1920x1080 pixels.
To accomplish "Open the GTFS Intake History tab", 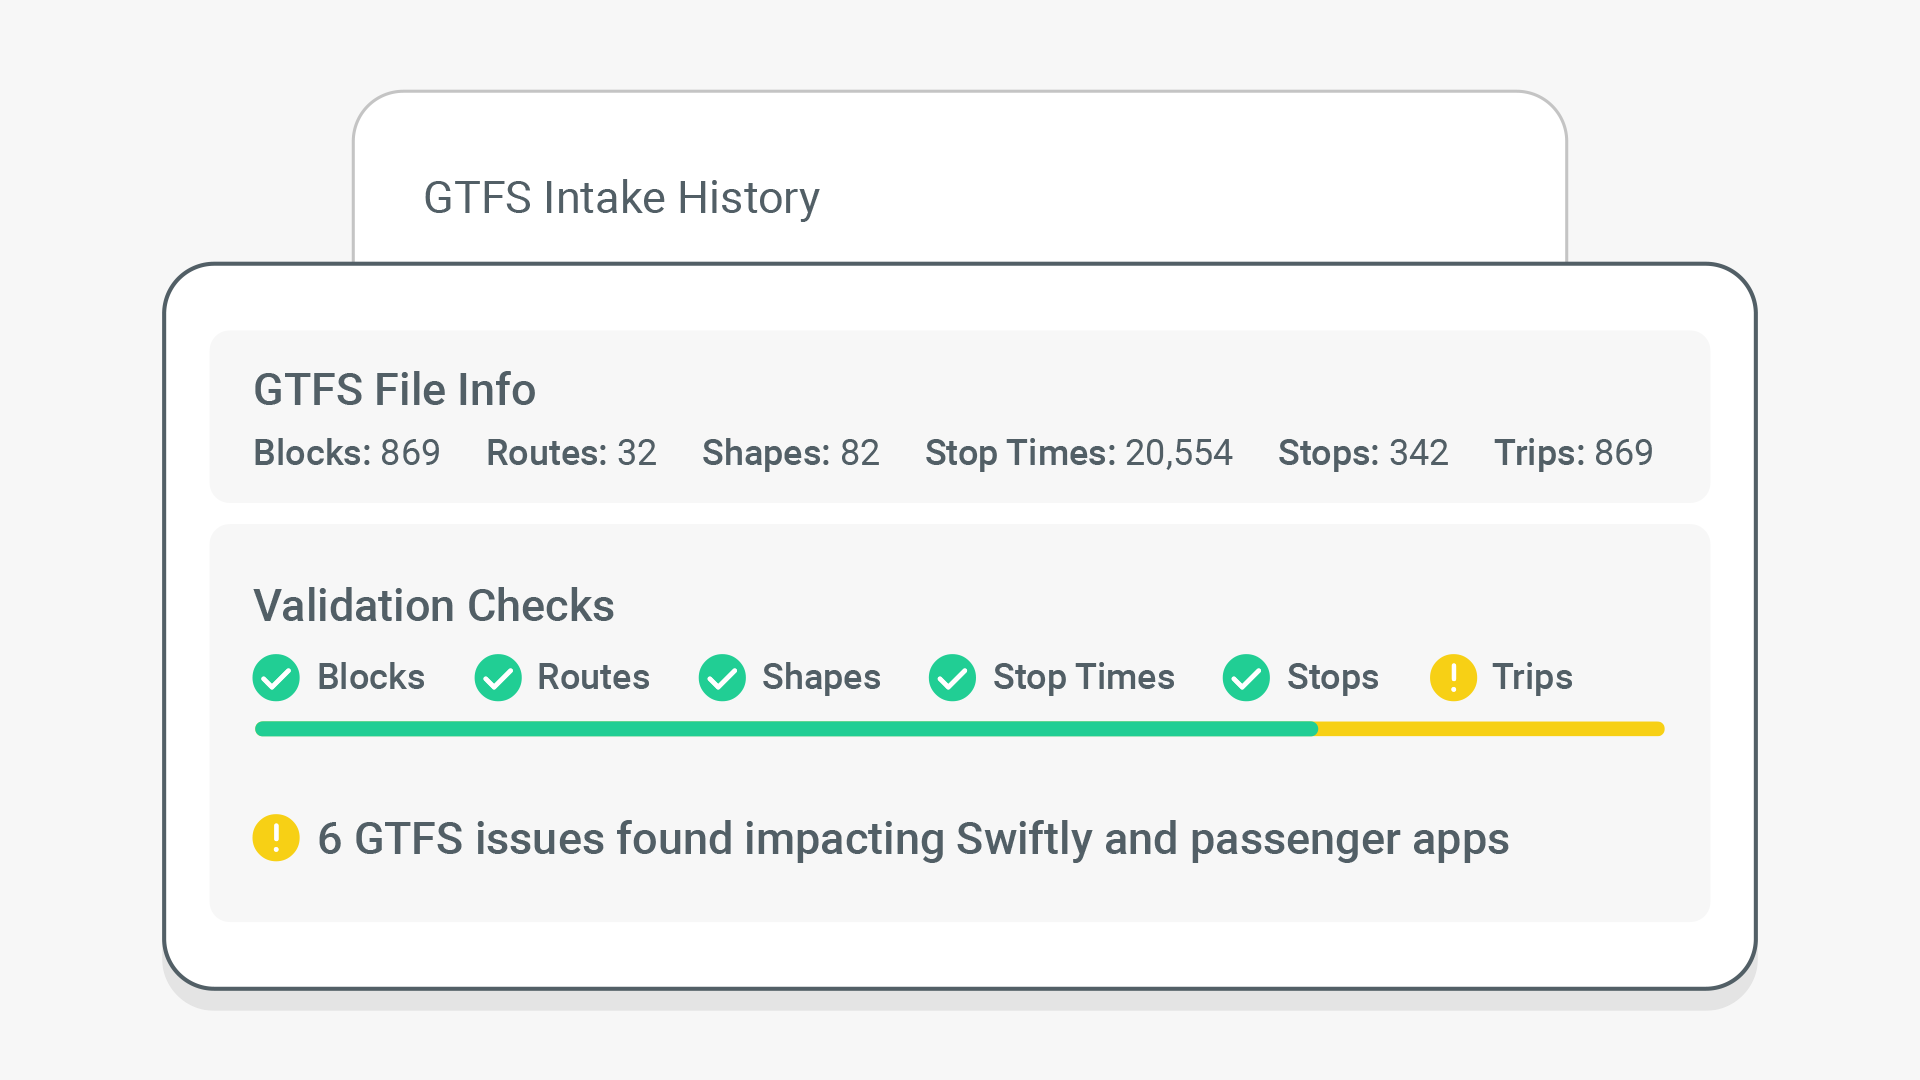I will tap(621, 198).
